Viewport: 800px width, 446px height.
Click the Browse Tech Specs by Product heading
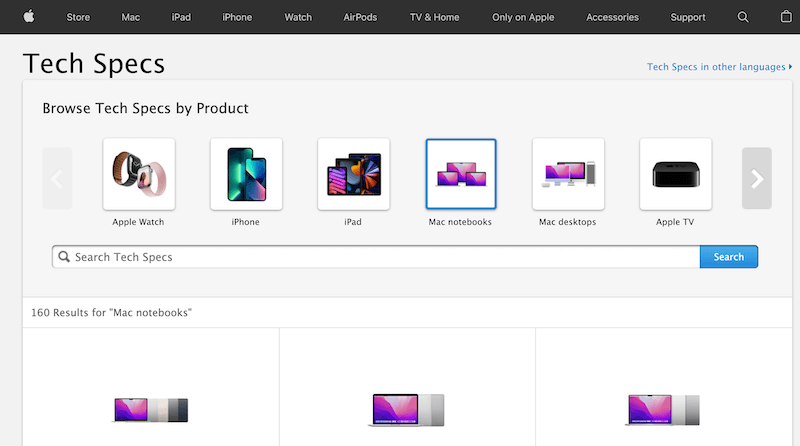pos(145,108)
